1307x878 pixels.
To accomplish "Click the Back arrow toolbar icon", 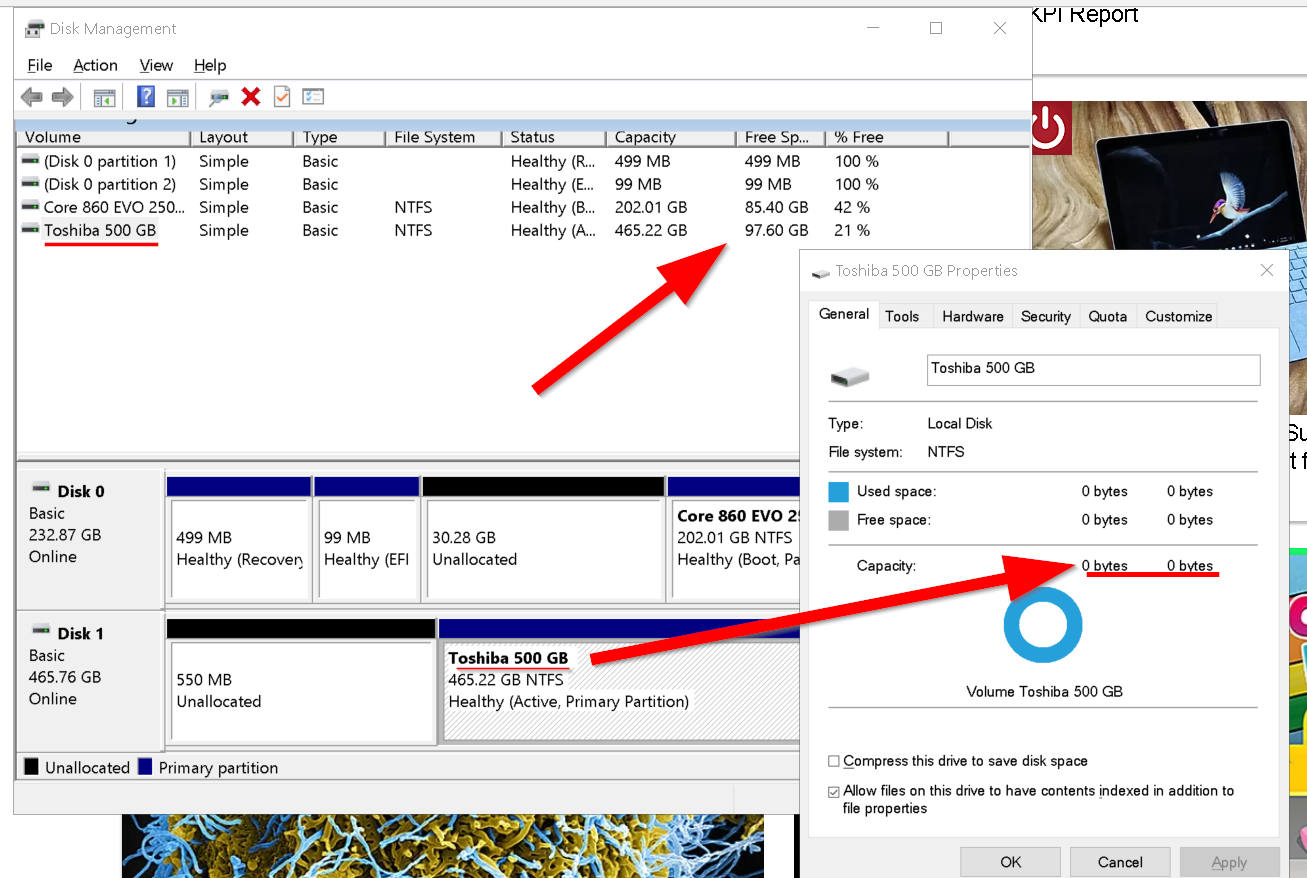I will [32, 97].
